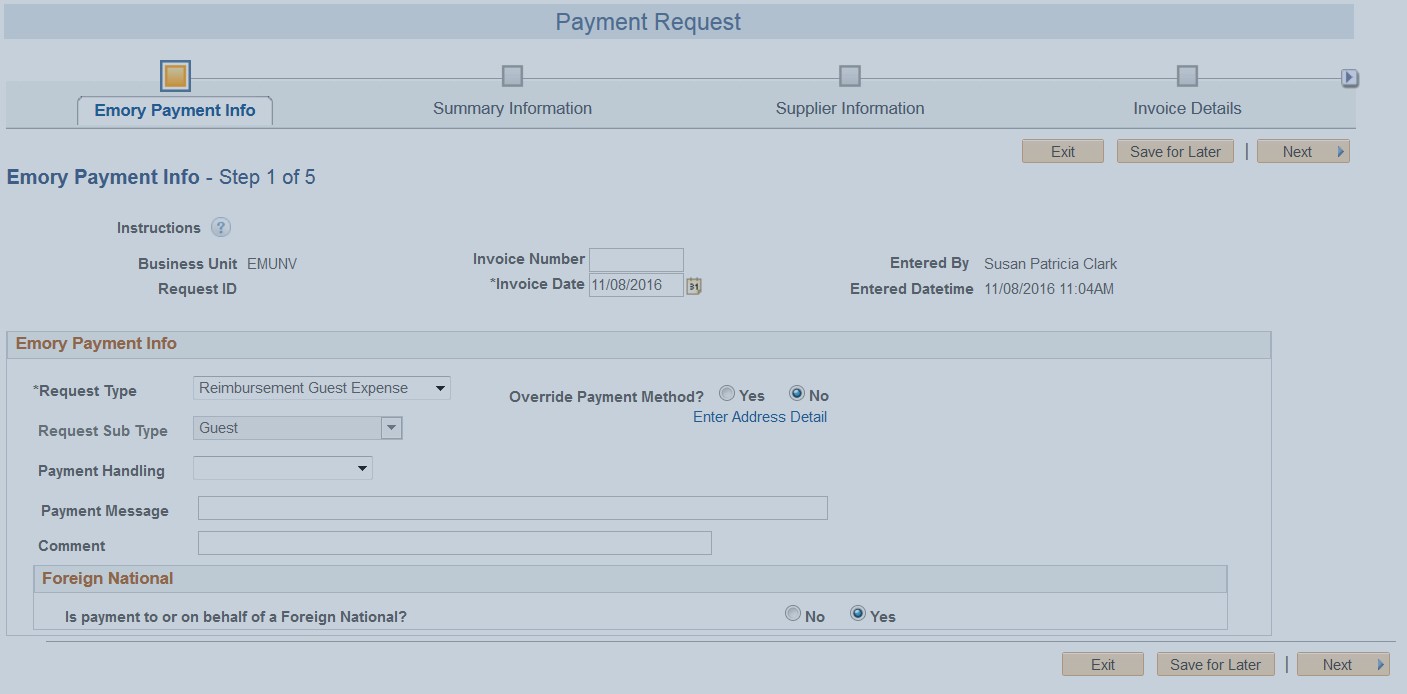Select Yes for Override Payment Method
Image resolution: width=1407 pixels, height=694 pixels.
point(727,393)
